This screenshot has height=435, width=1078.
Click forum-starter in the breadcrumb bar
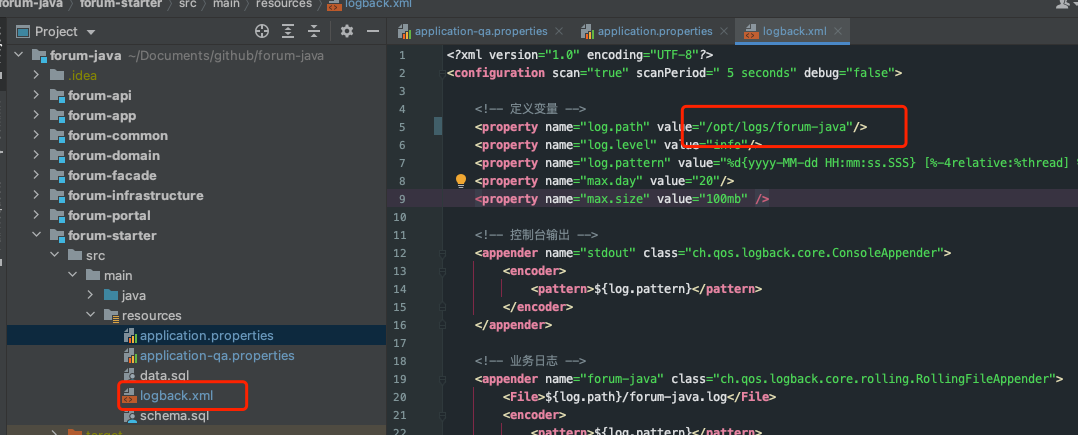point(121,4)
